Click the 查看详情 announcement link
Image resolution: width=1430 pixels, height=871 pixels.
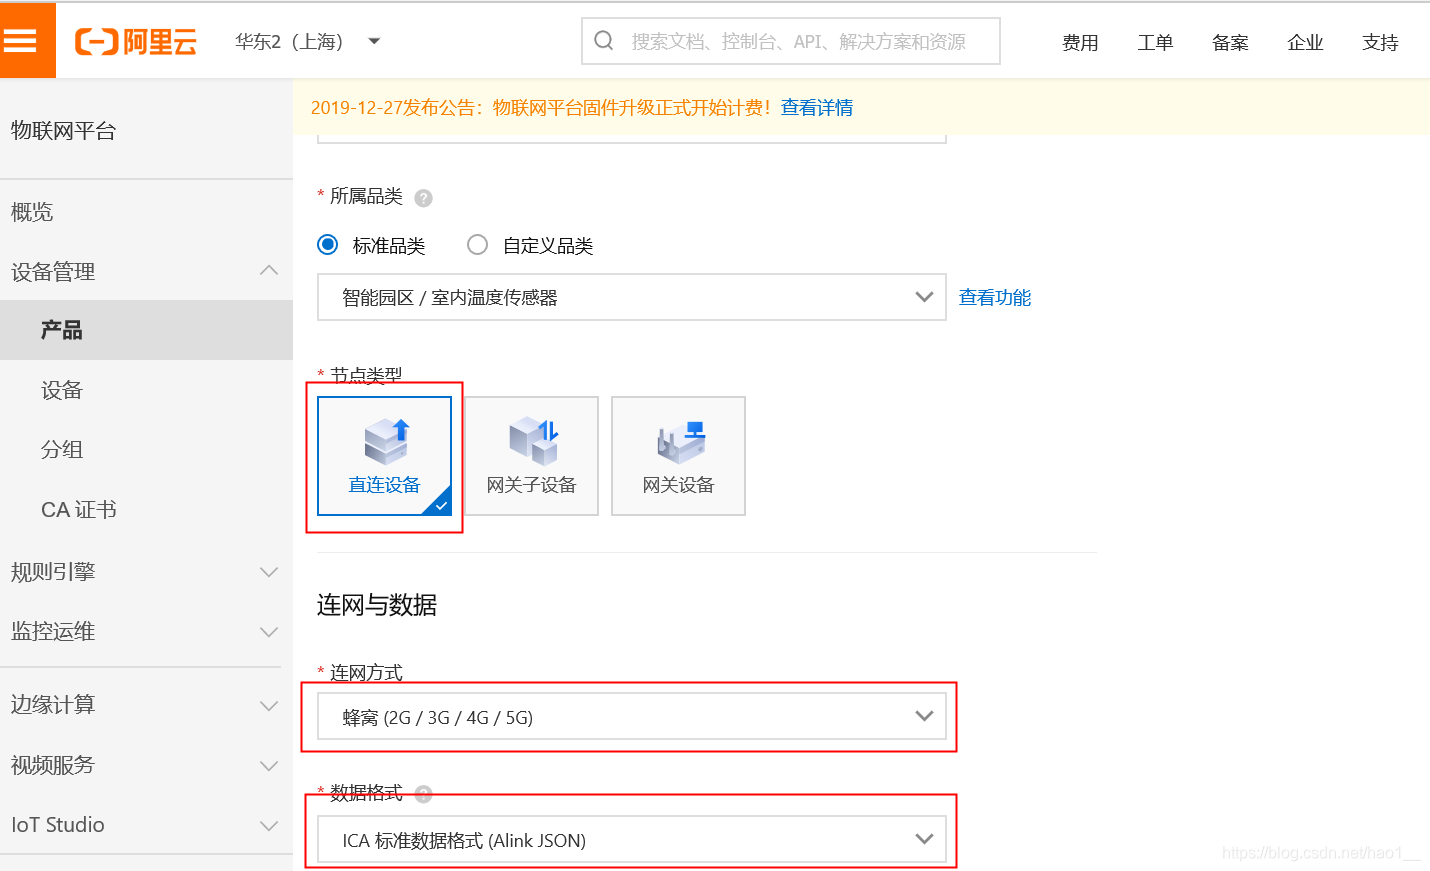817,108
